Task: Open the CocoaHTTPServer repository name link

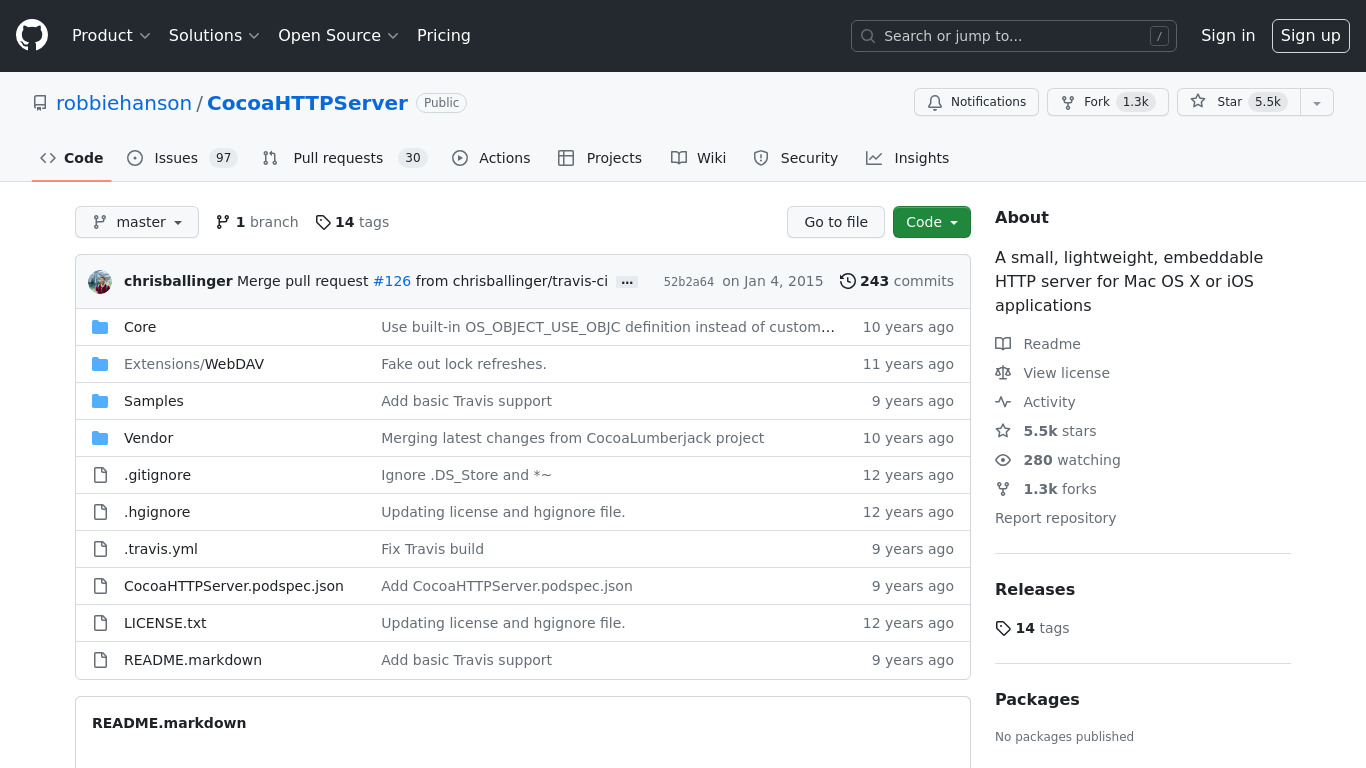Action: coord(307,103)
